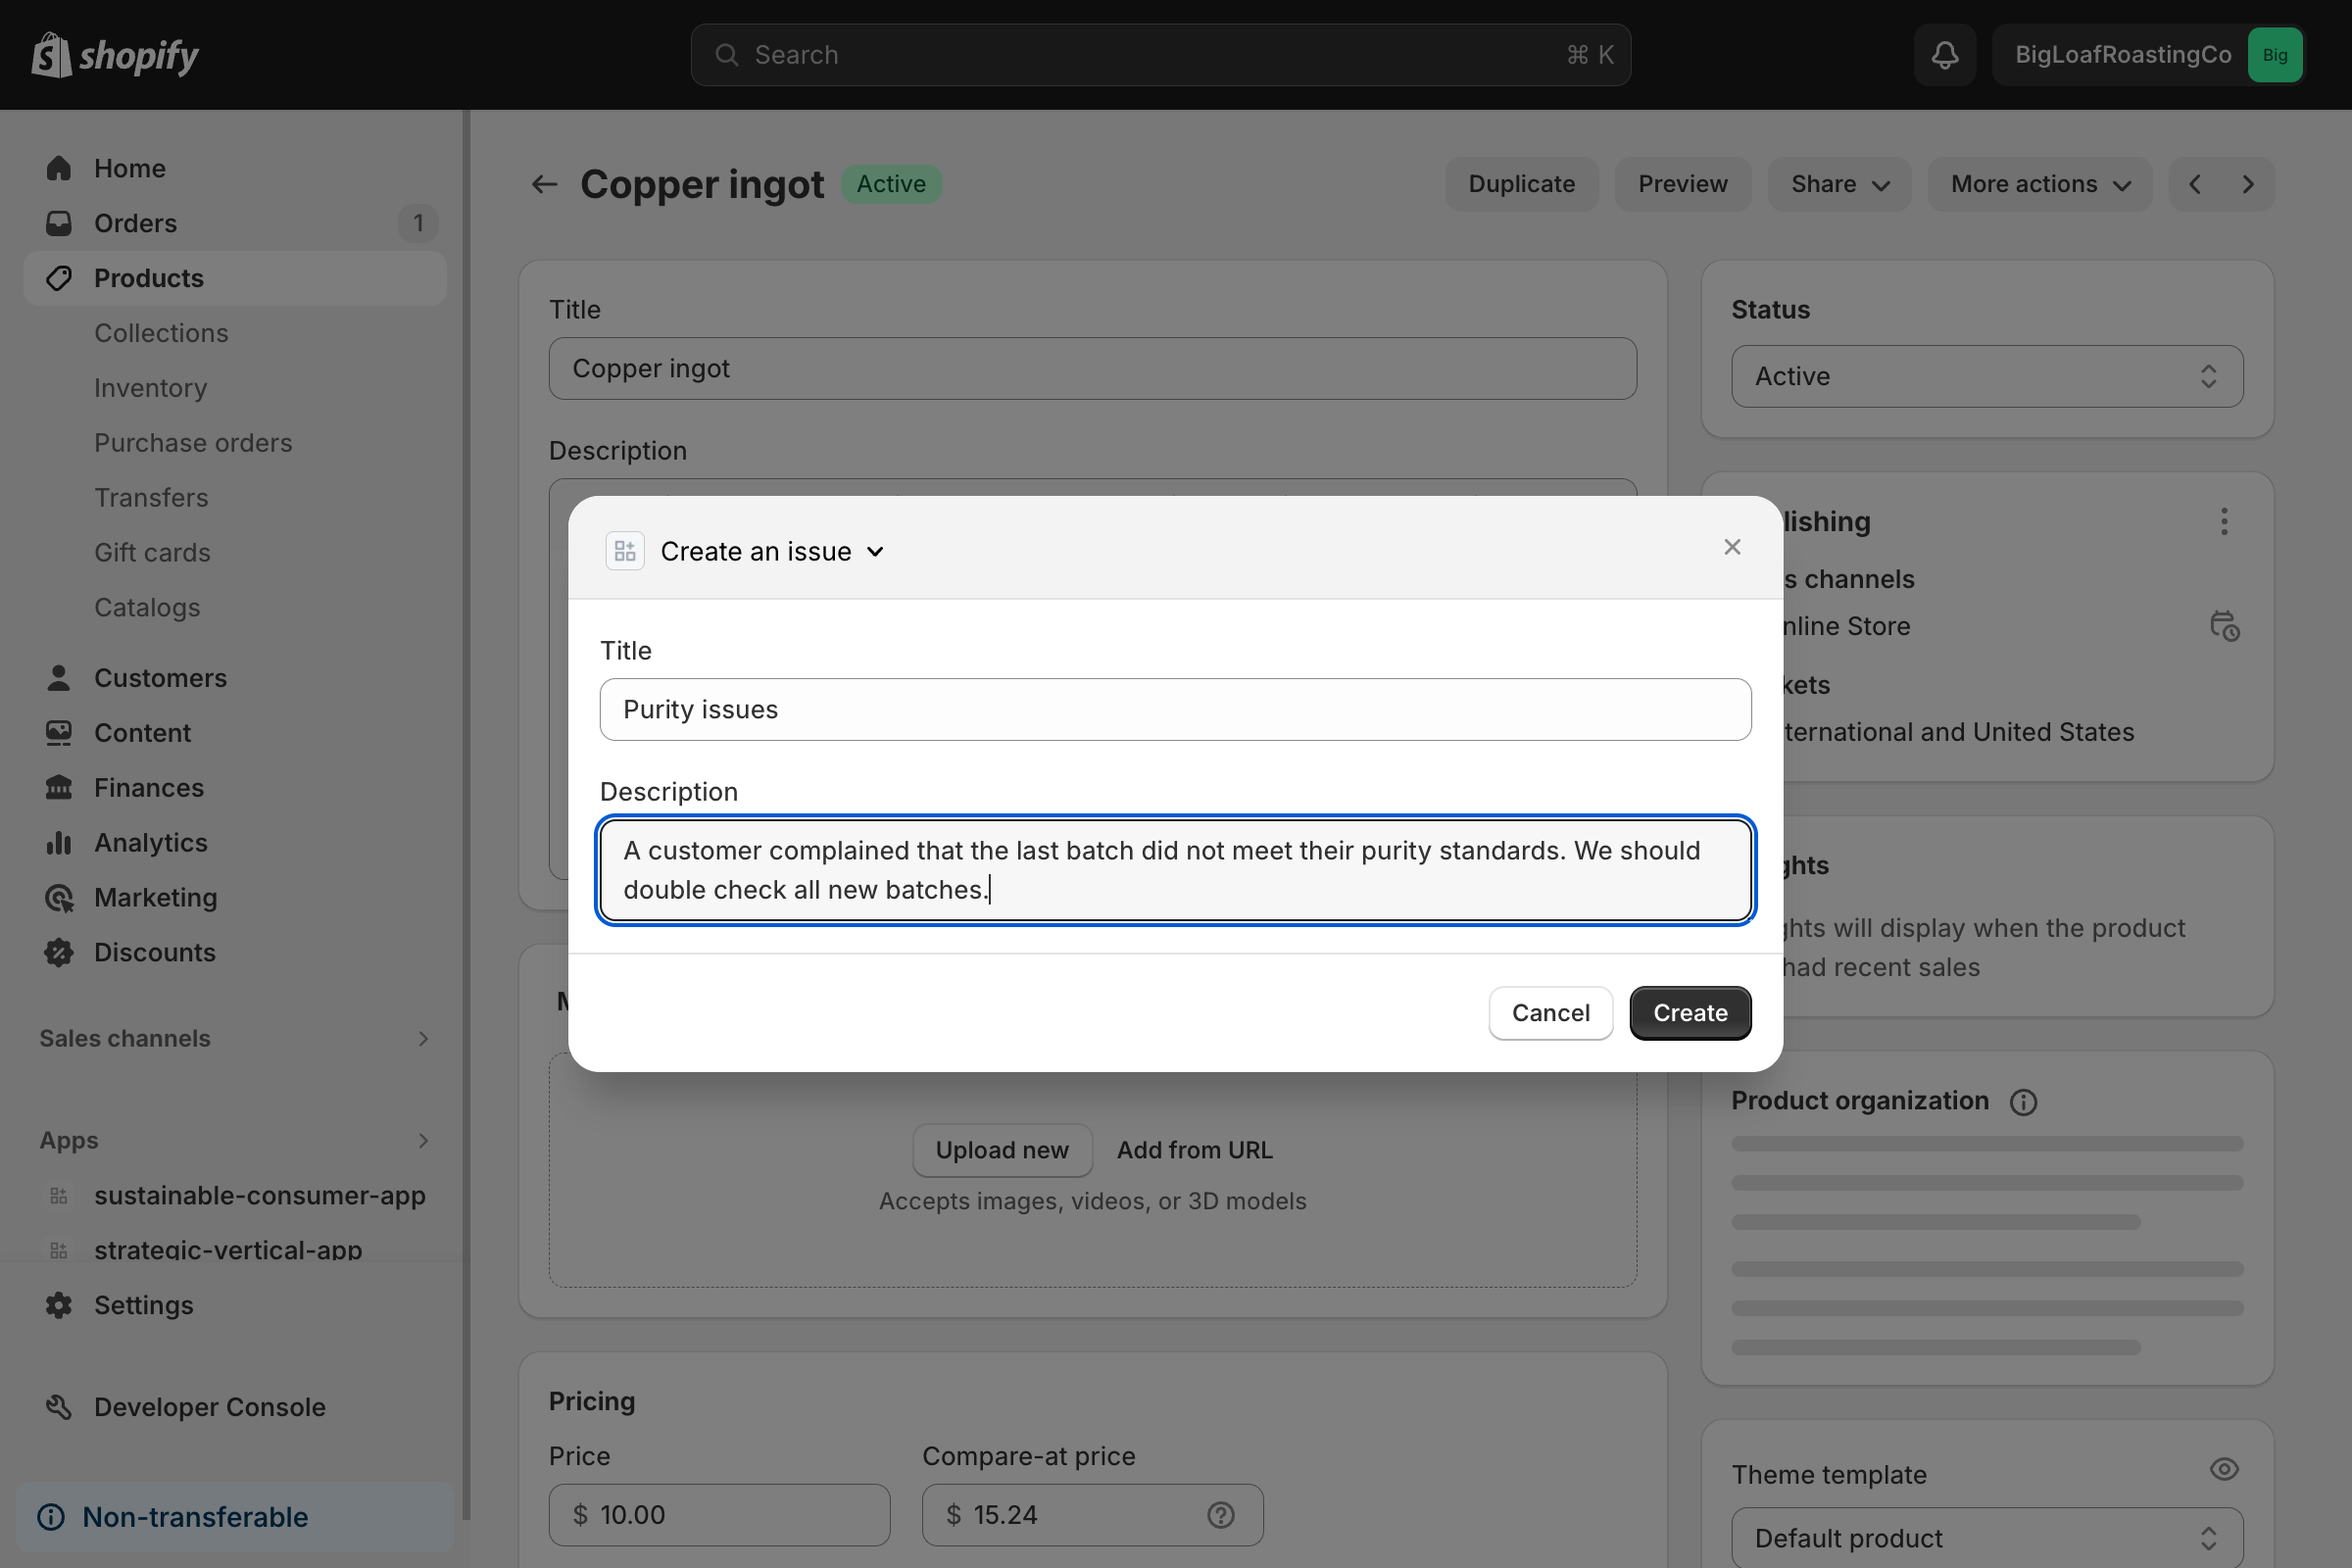2352x1568 pixels.
Task: Open strategic-vertical-app in sidebar
Action: click(x=228, y=1250)
